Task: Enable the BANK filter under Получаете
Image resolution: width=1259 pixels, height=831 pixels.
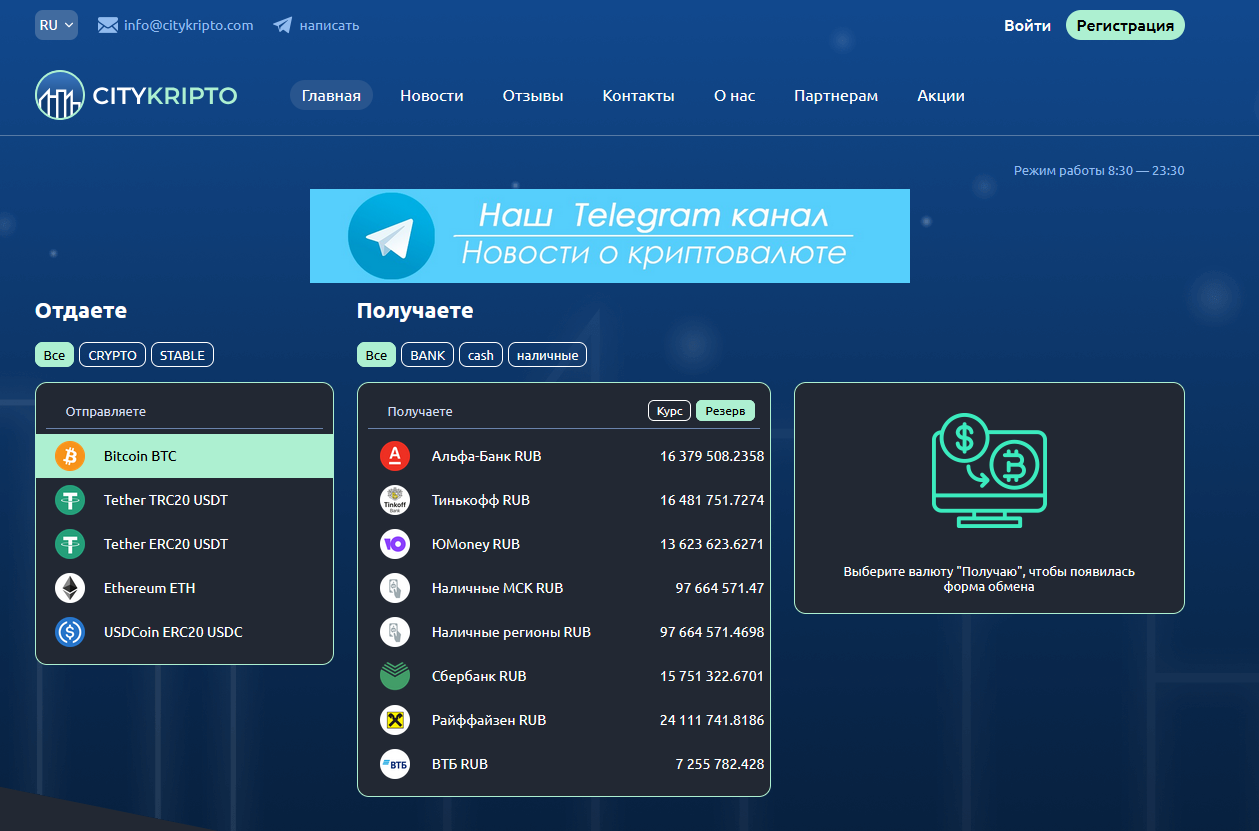Action: tap(427, 354)
